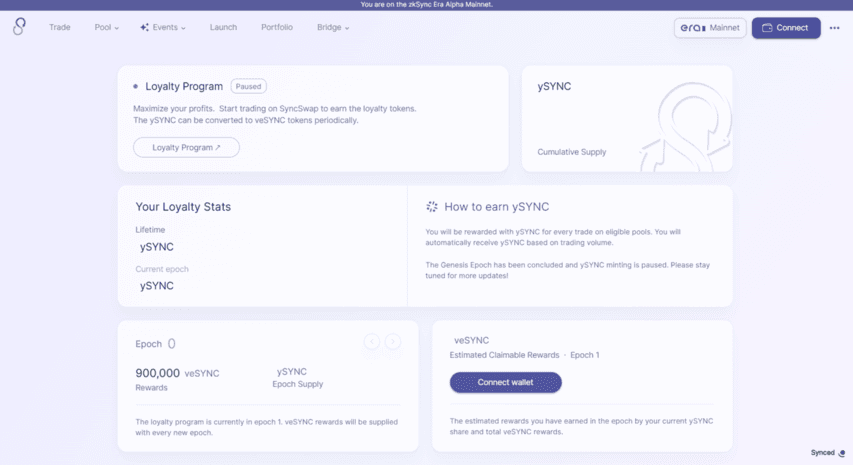
Task: Go to next epoch arrow
Action: click(393, 342)
